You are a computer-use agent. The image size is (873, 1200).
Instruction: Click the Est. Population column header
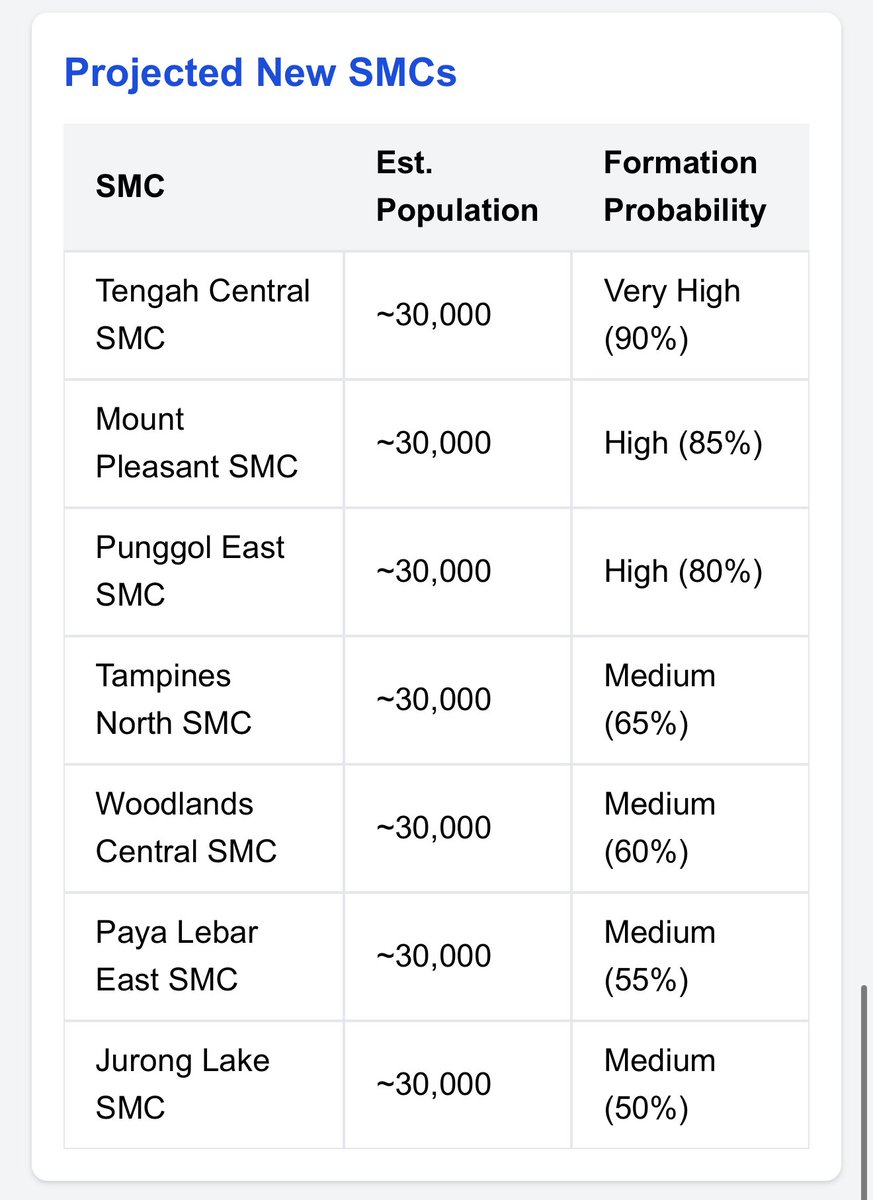pyautogui.click(x=456, y=186)
